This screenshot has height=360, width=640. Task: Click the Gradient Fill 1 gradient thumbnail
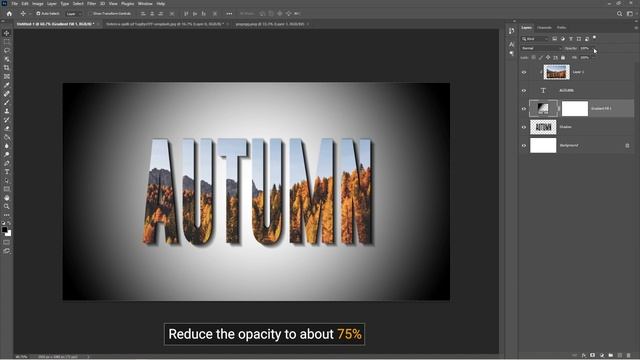[x=543, y=109]
